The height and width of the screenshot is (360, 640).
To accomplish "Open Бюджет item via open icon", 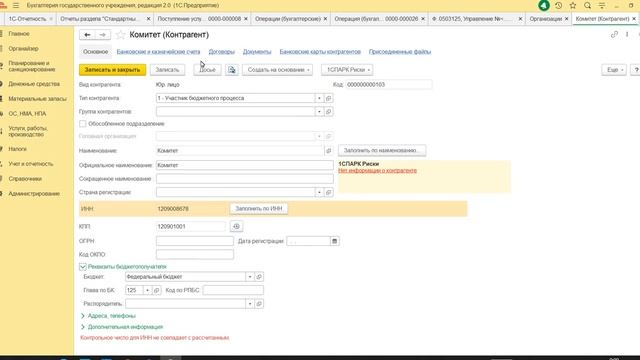I will click(x=259, y=277).
